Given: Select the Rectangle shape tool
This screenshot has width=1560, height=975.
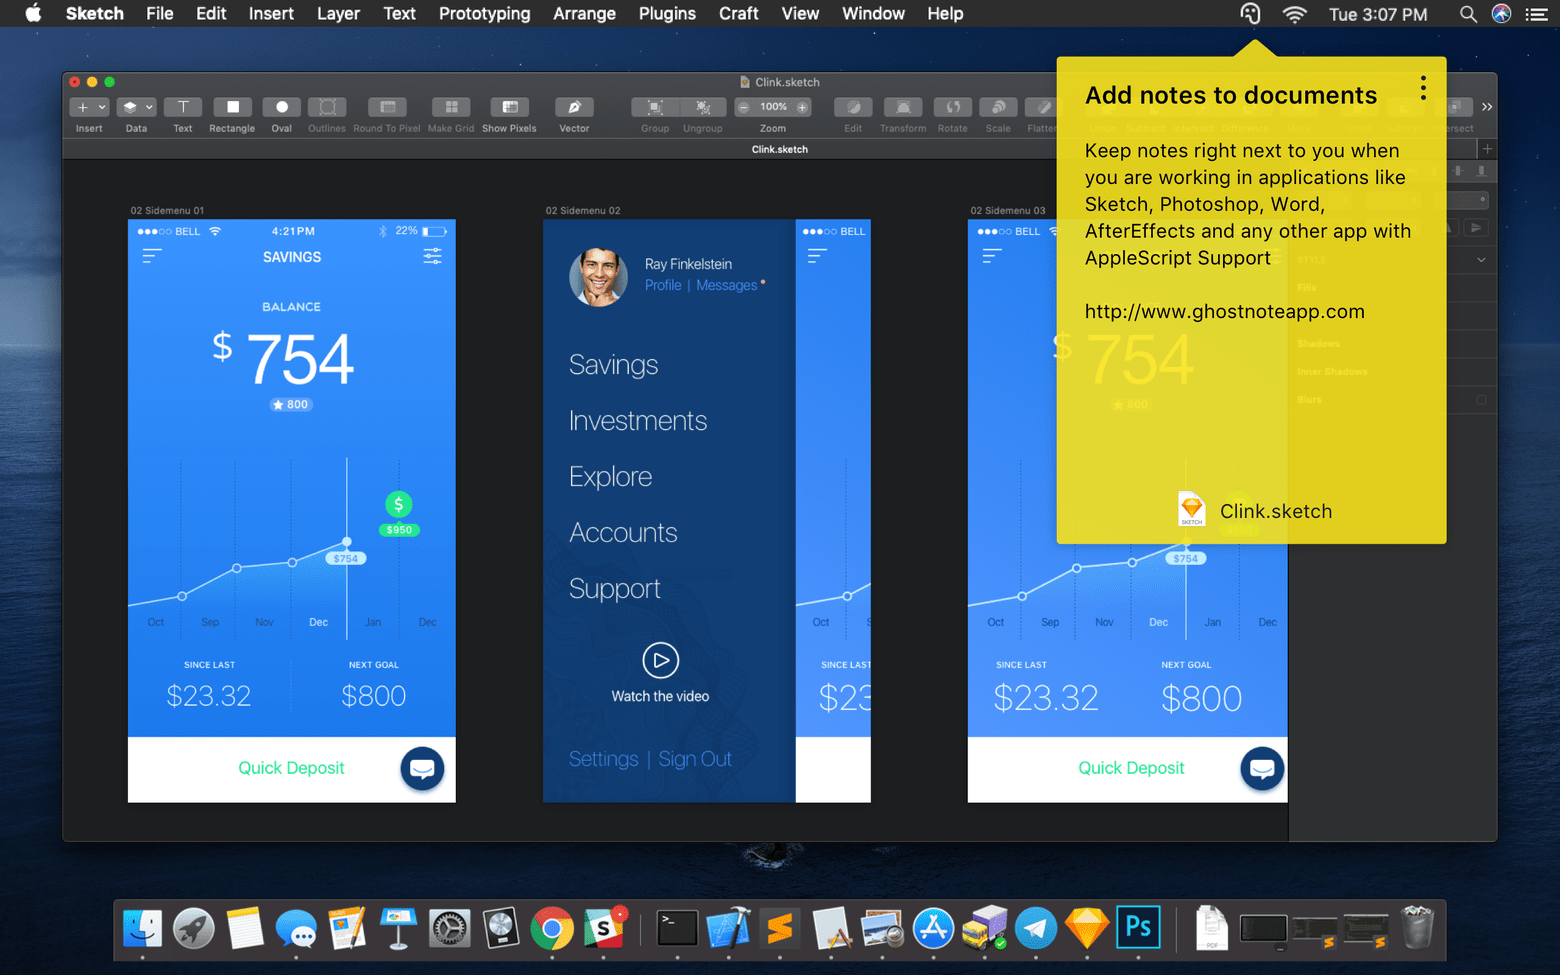Looking at the screenshot, I should point(232,107).
